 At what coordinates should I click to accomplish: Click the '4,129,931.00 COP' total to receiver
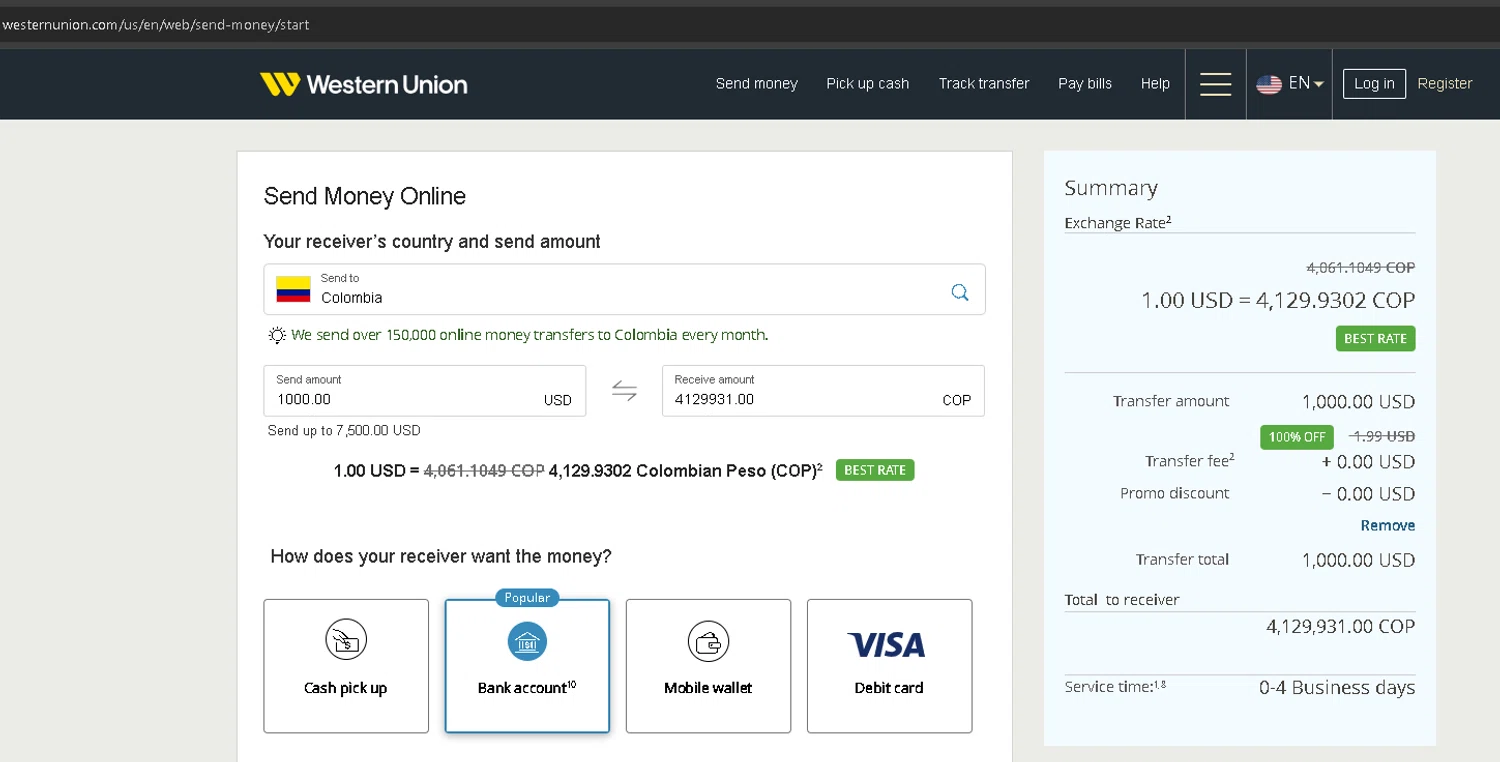[x=1340, y=626]
